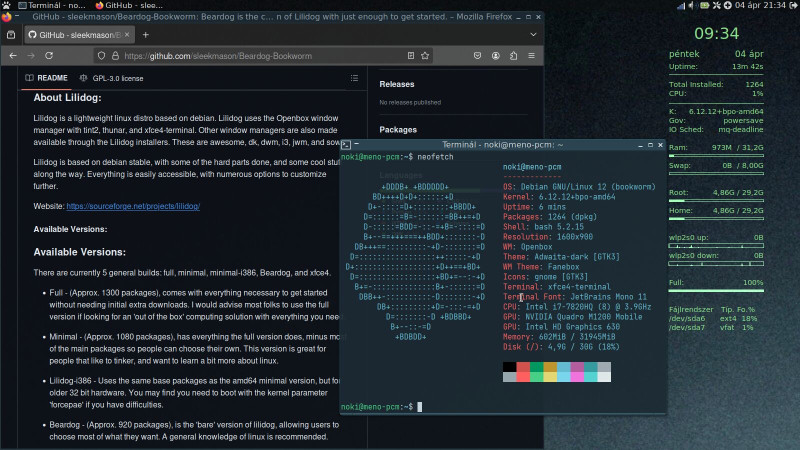This screenshot has width=800, height=450.
Task: Click the green color block in neofetch
Action: coord(536,367)
